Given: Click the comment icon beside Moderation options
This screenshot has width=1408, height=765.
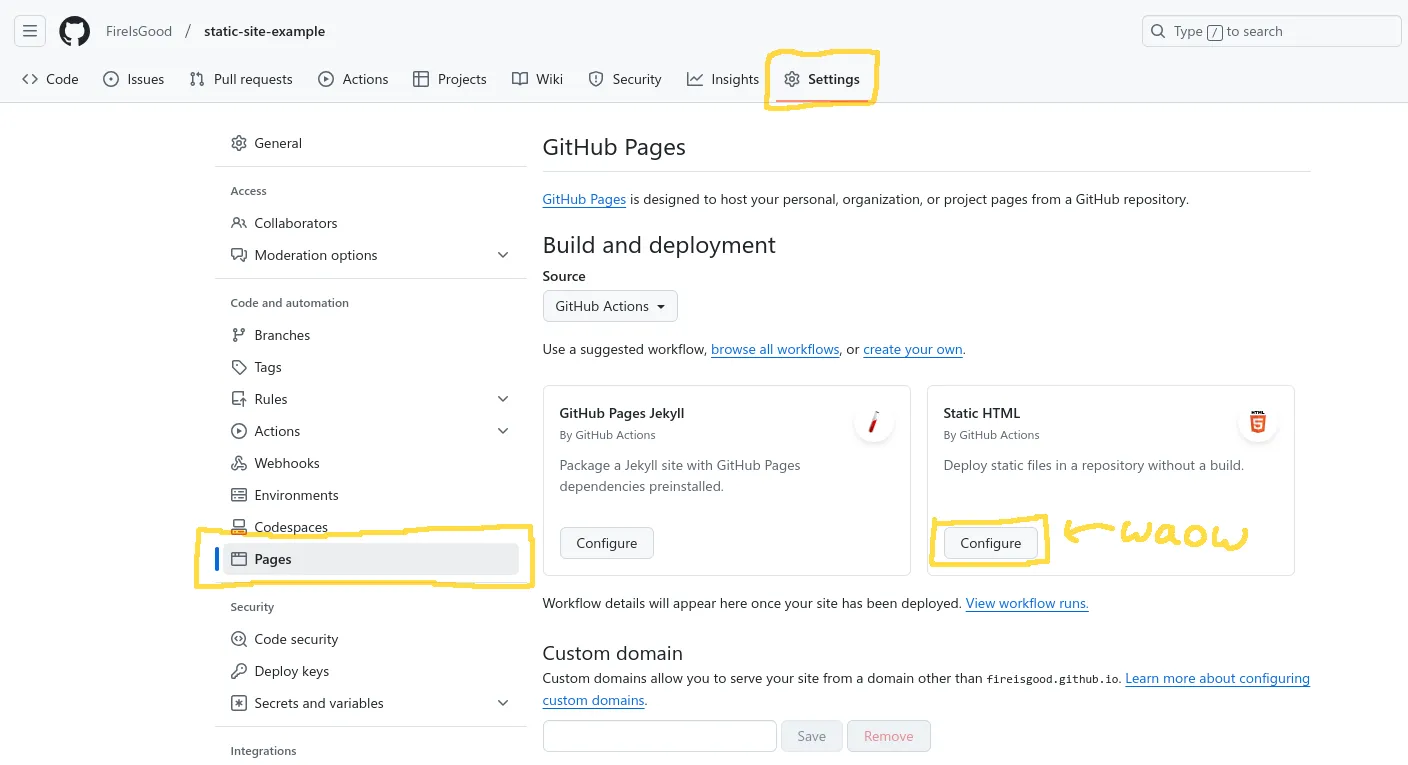Looking at the screenshot, I should click(239, 255).
